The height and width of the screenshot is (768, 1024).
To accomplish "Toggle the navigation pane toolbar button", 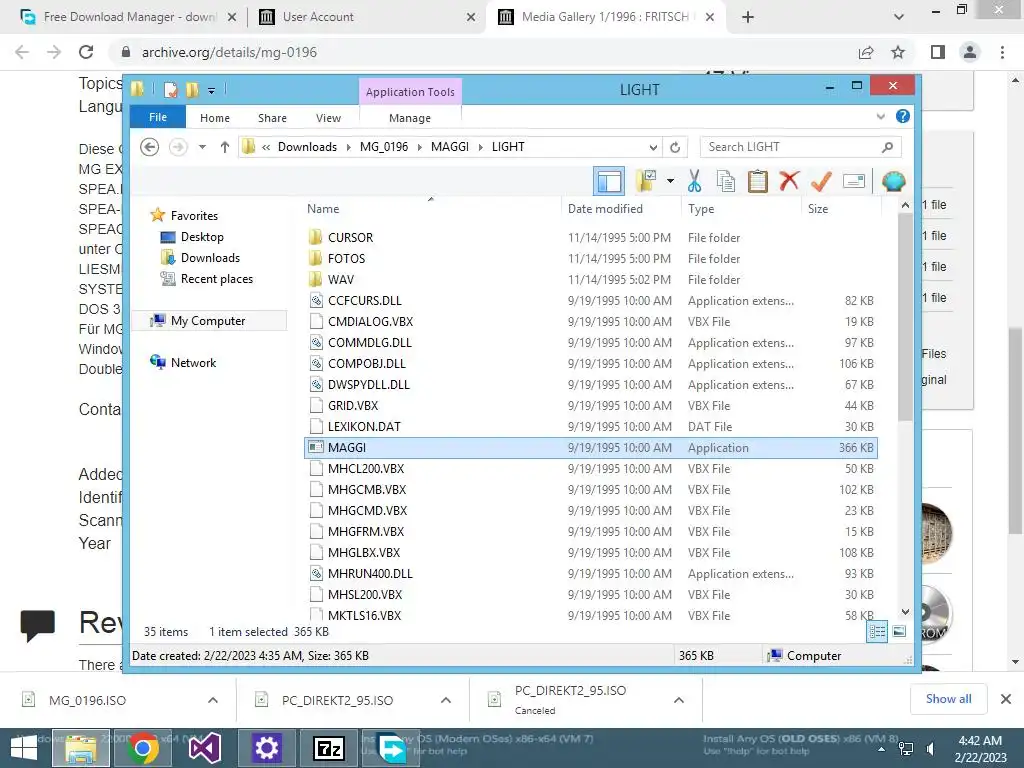I will [x=609, y=181].
